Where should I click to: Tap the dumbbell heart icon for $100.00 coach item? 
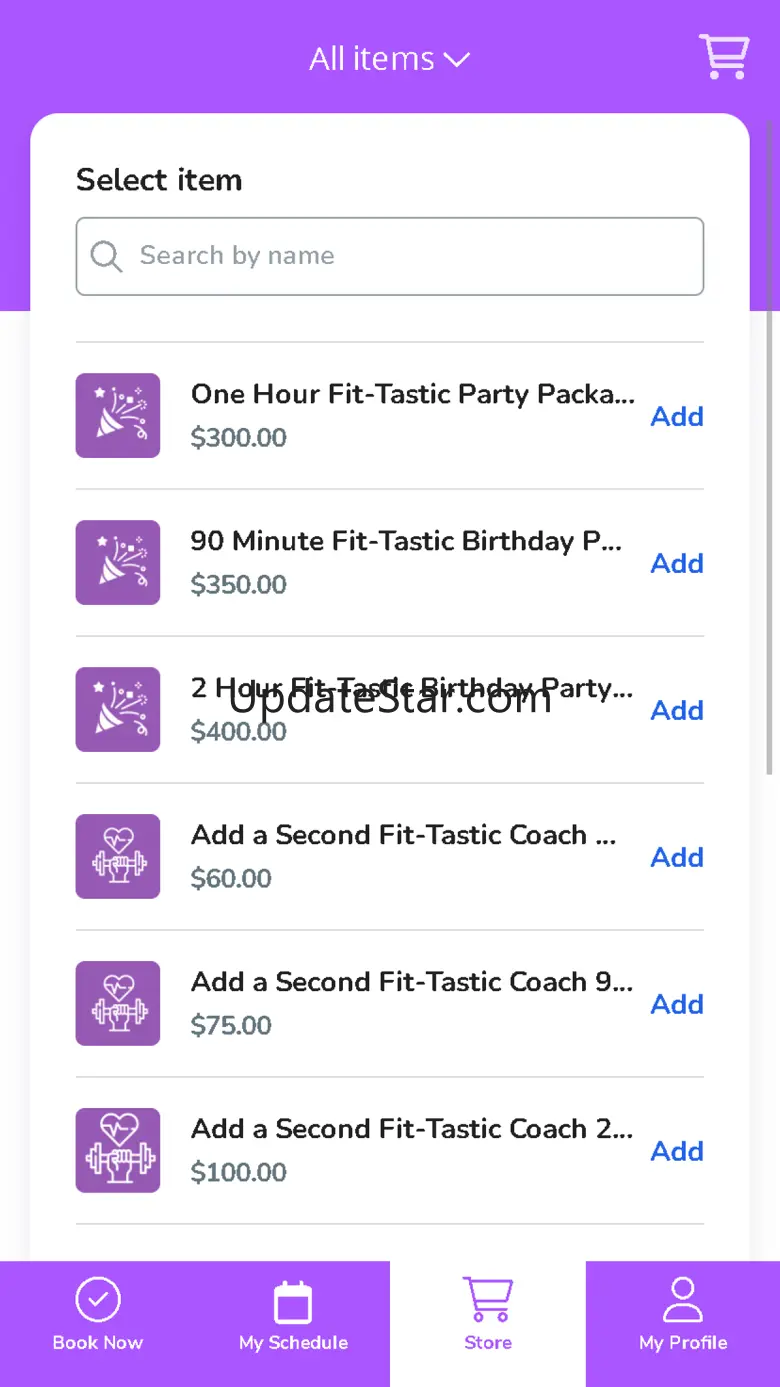point(118,1150)
